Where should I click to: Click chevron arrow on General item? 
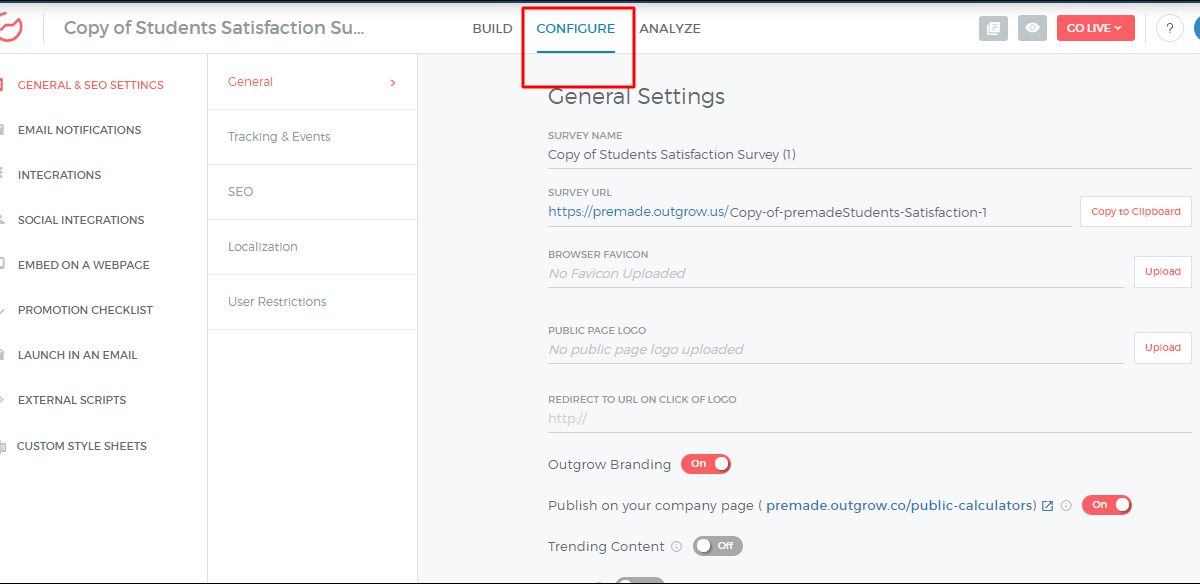pos(393,82)
